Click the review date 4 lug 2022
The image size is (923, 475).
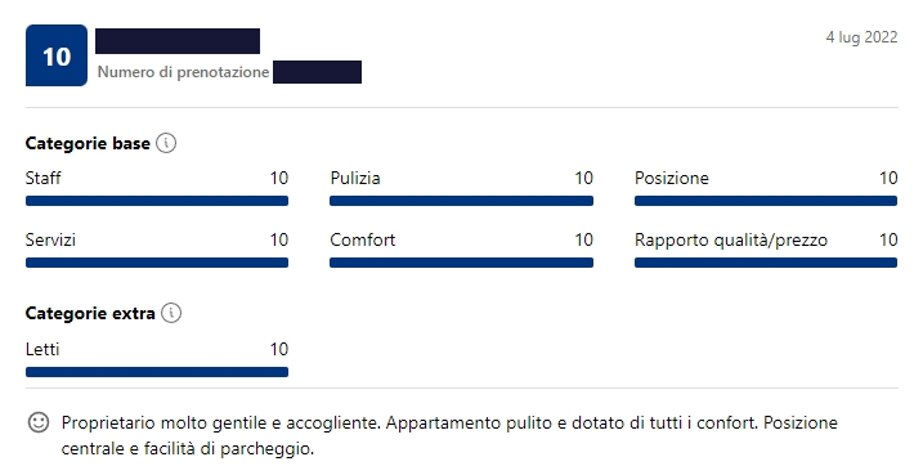[x=862, y=37]
